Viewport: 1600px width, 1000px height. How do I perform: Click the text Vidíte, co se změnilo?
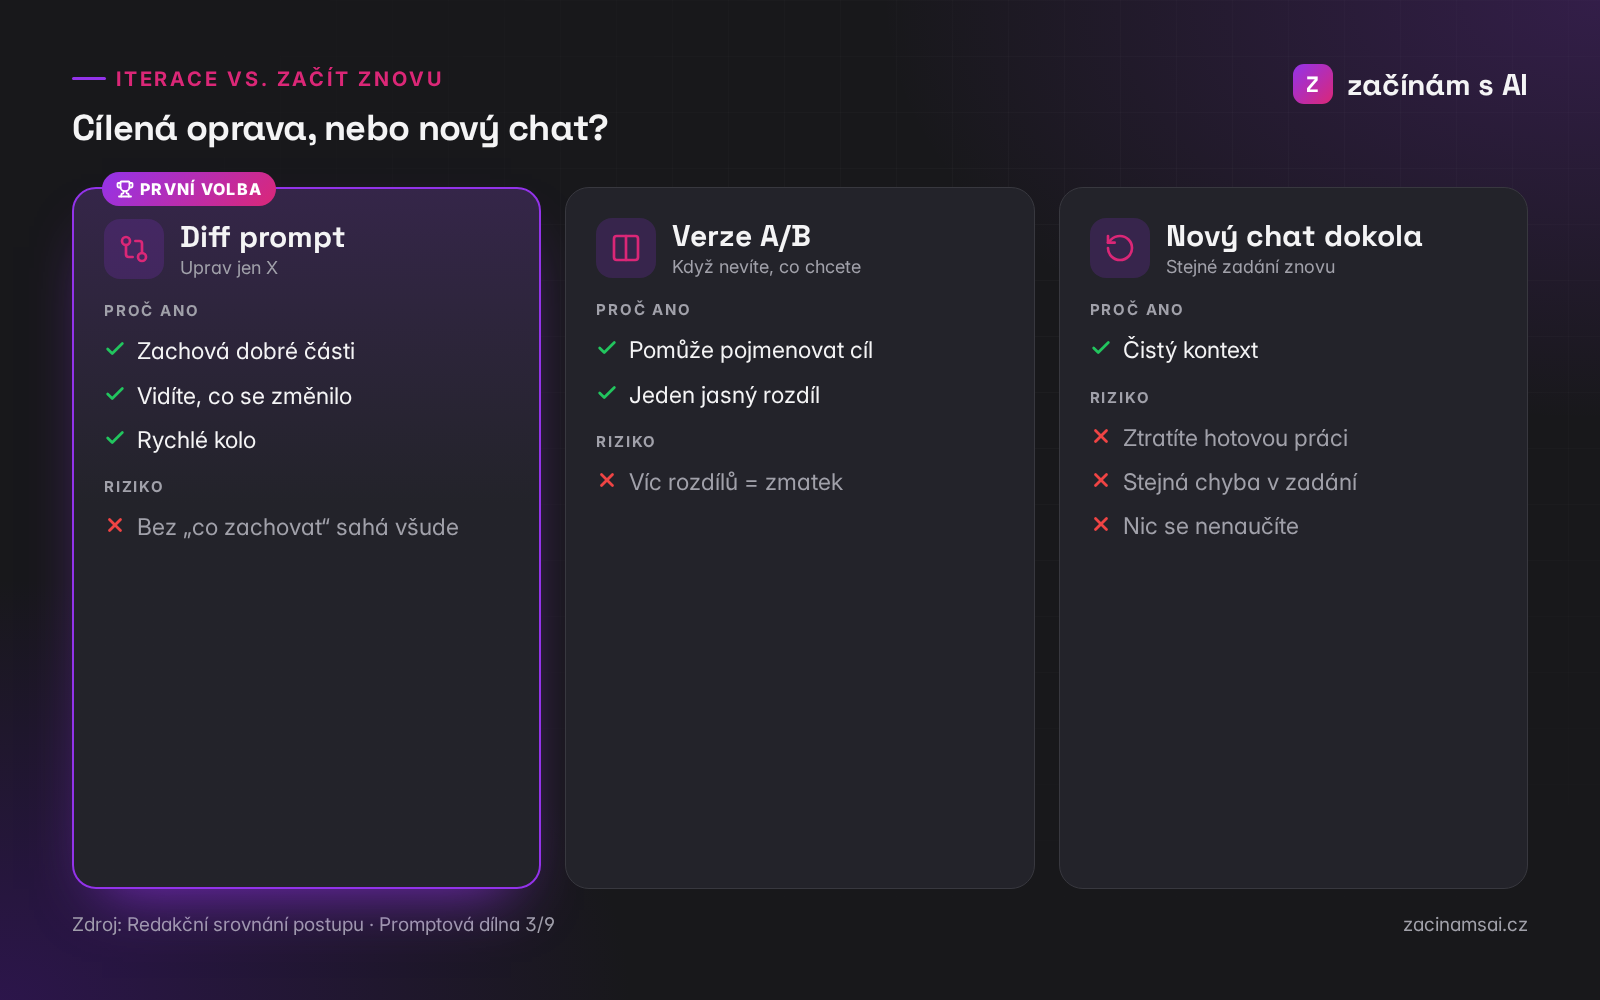click(244, 396)
